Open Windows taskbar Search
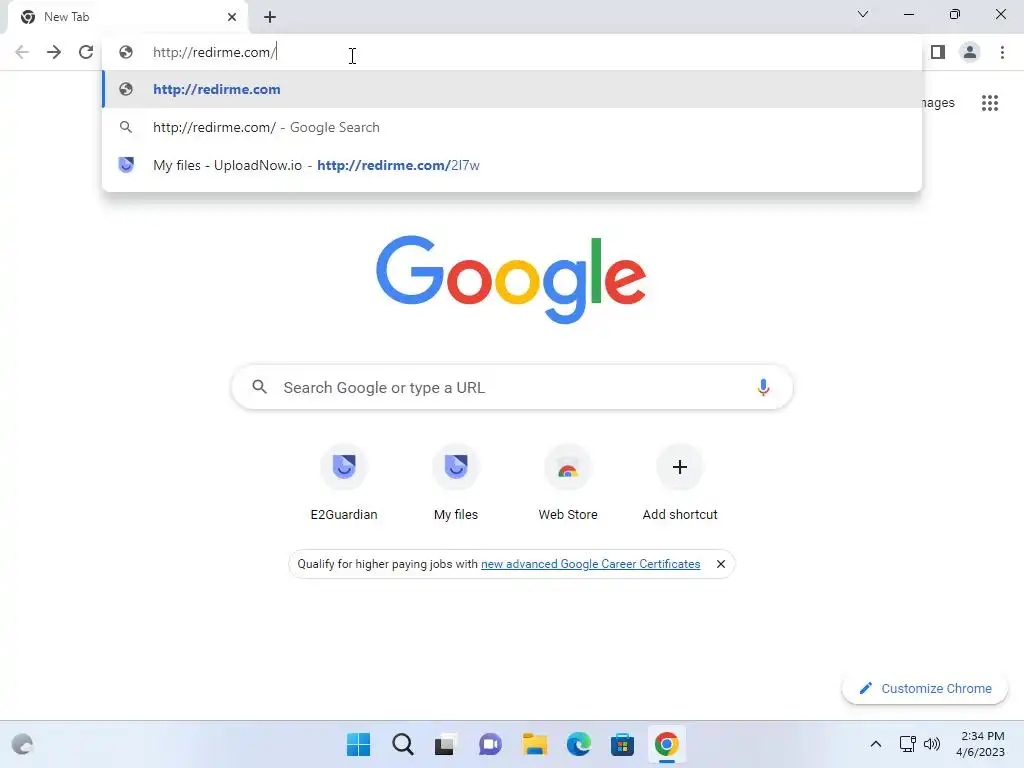 pos(403,744)
